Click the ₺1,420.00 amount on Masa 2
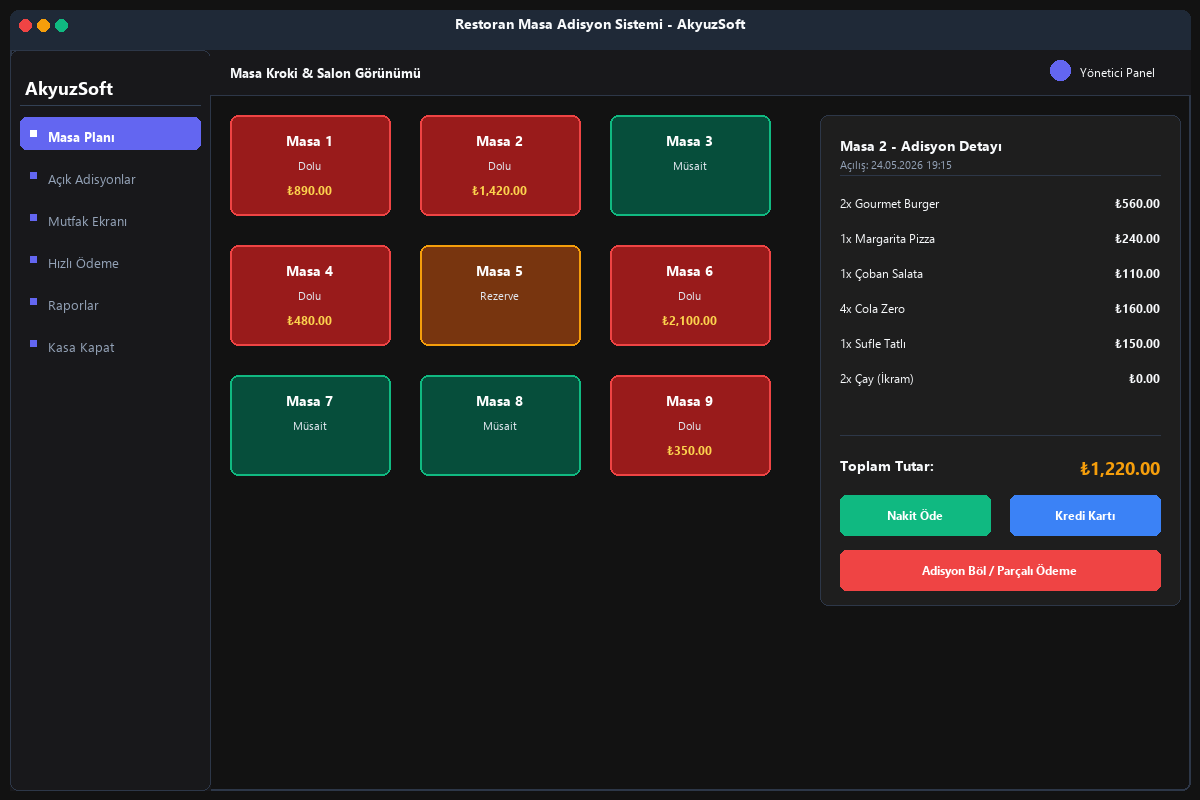1200x800 pixels. tap(500, 191)
